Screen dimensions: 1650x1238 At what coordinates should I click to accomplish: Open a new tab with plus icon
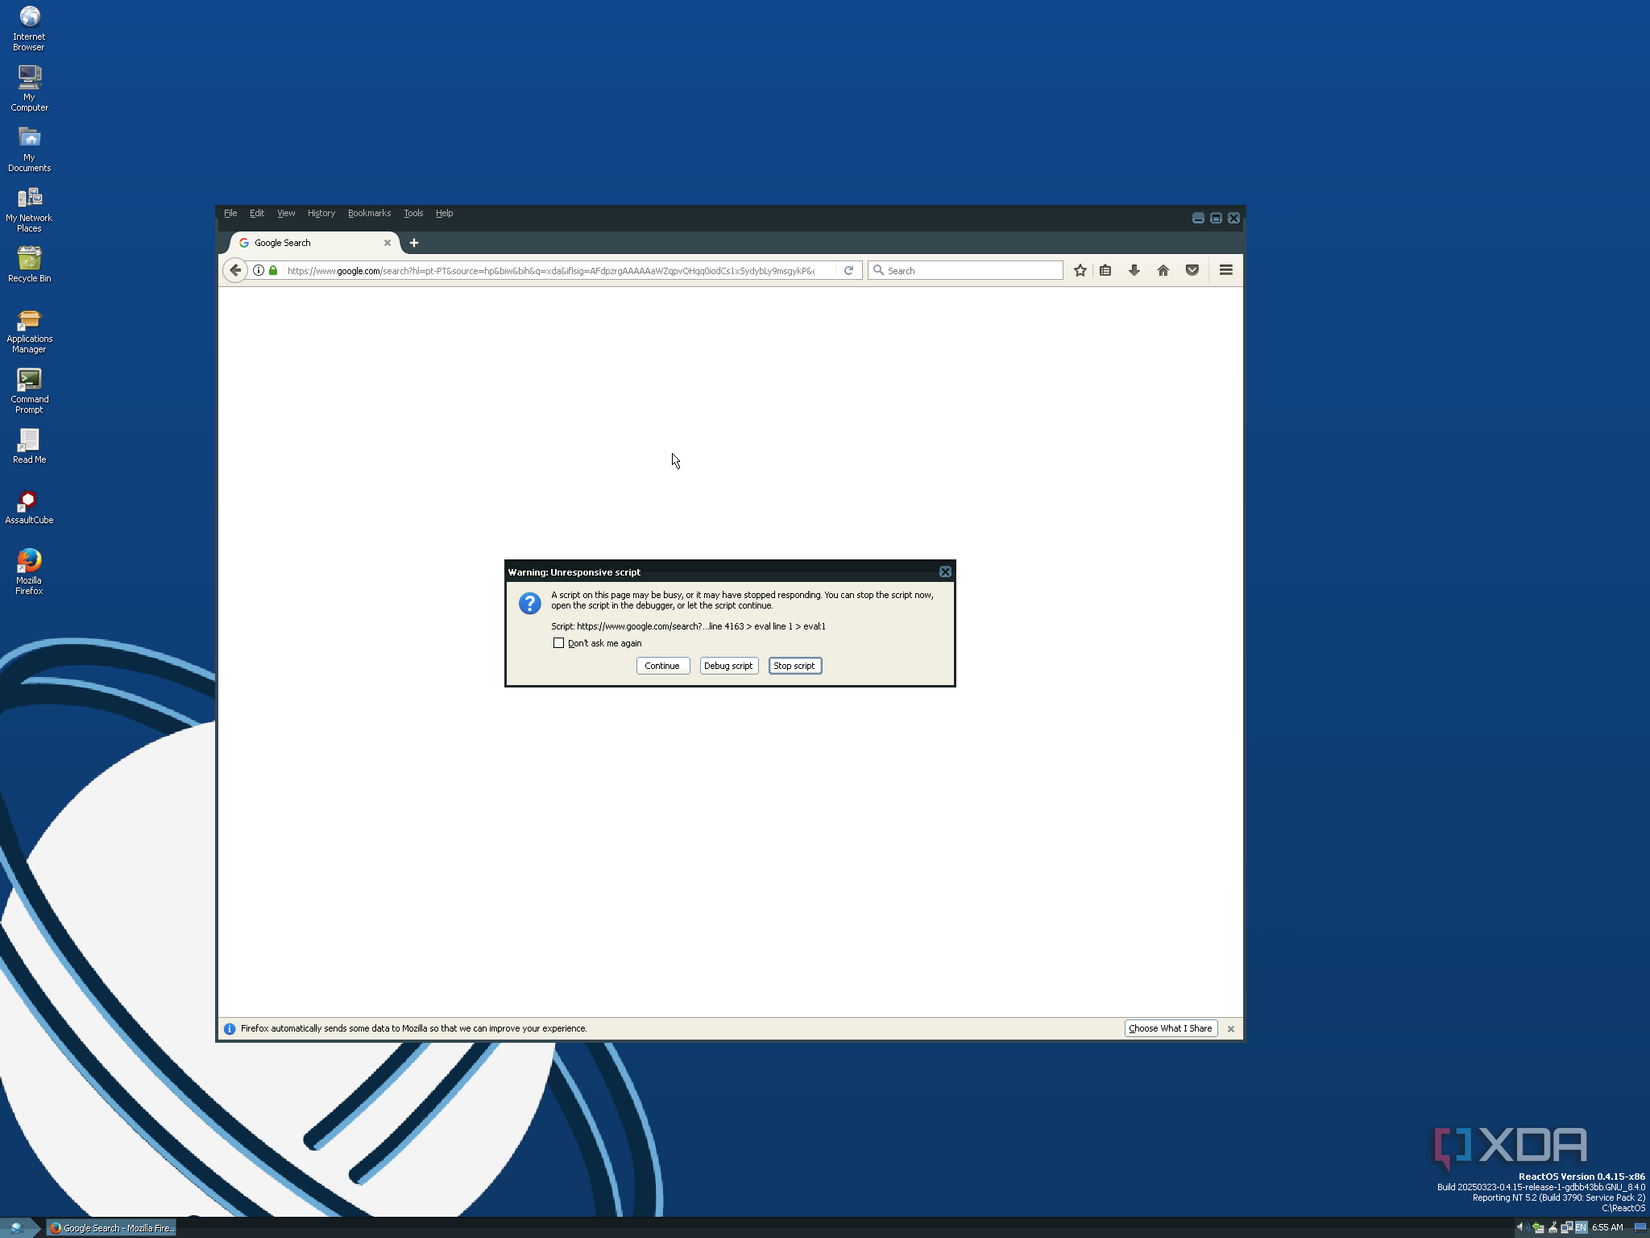414,243
